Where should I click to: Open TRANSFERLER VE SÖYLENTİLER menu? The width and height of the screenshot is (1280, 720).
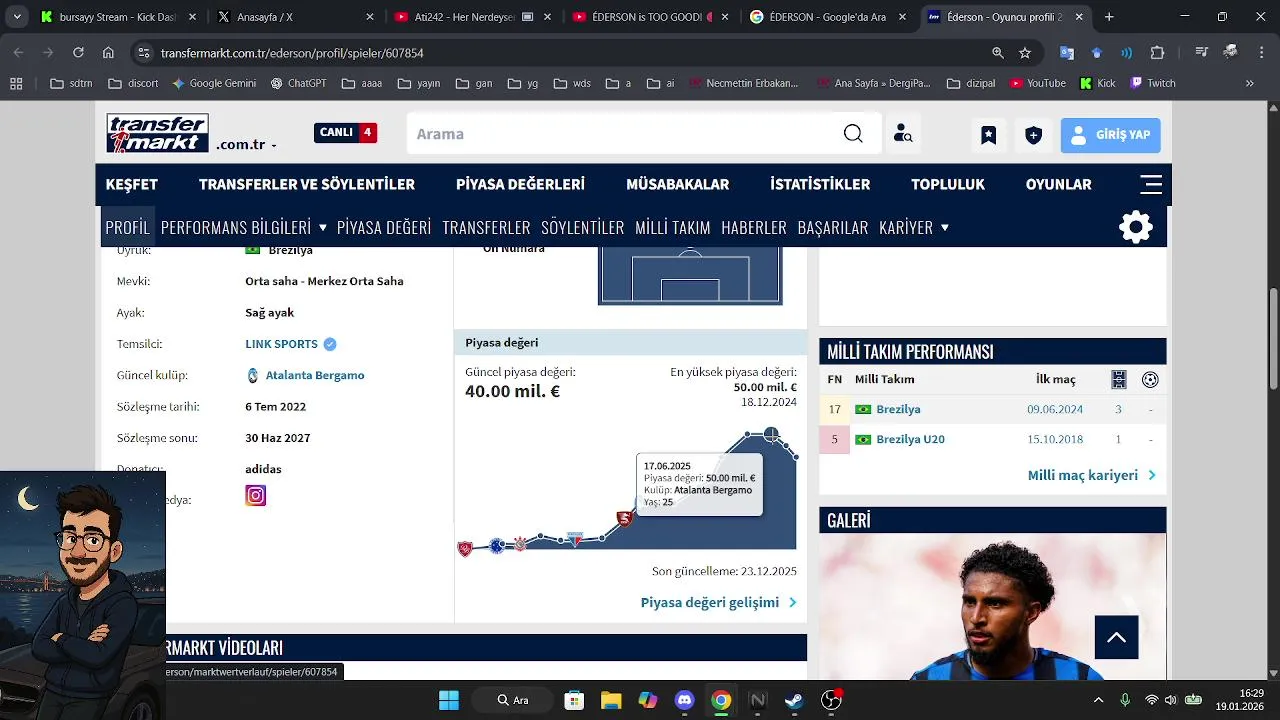point(307,184)
